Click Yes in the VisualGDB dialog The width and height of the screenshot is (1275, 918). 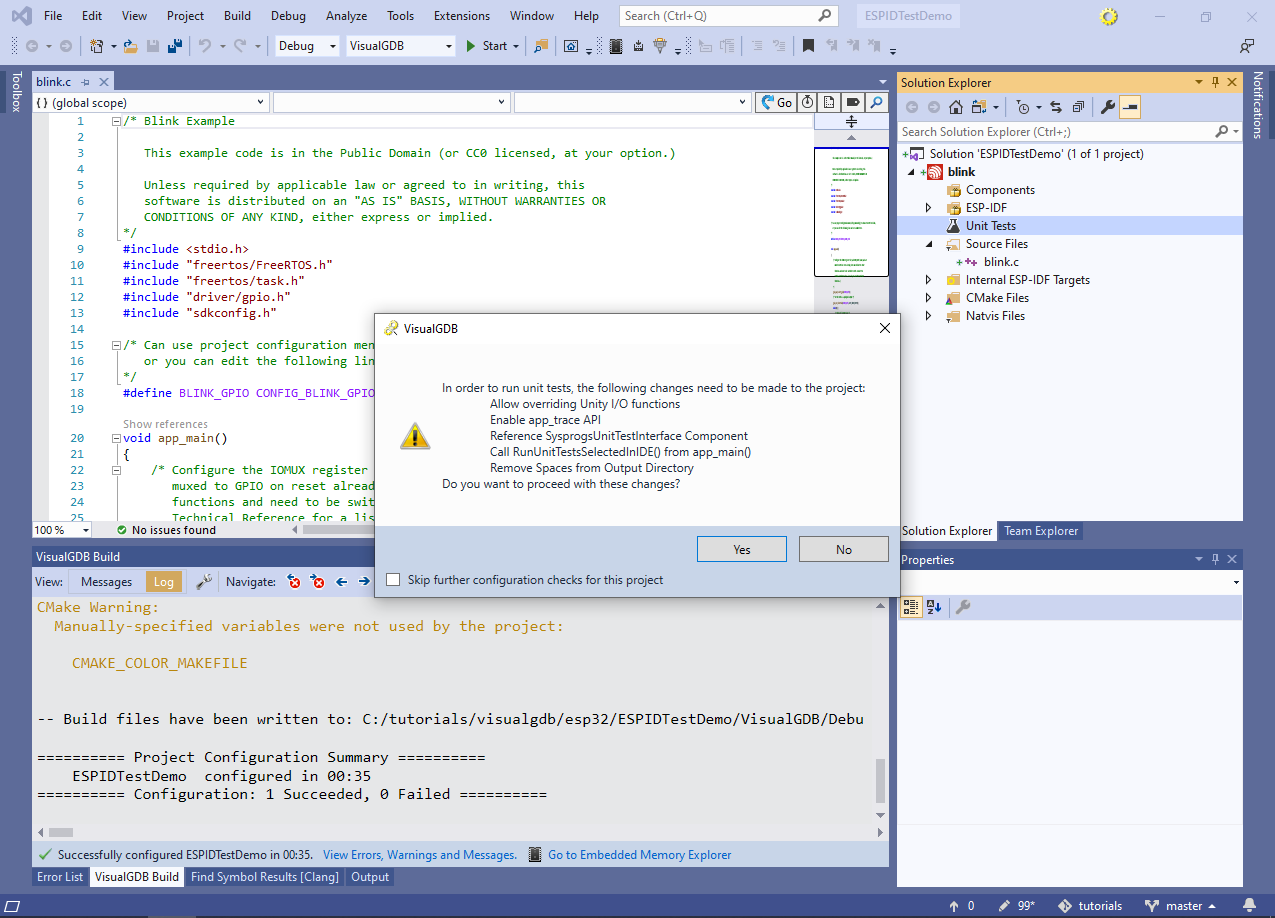(x=741, y=549)
